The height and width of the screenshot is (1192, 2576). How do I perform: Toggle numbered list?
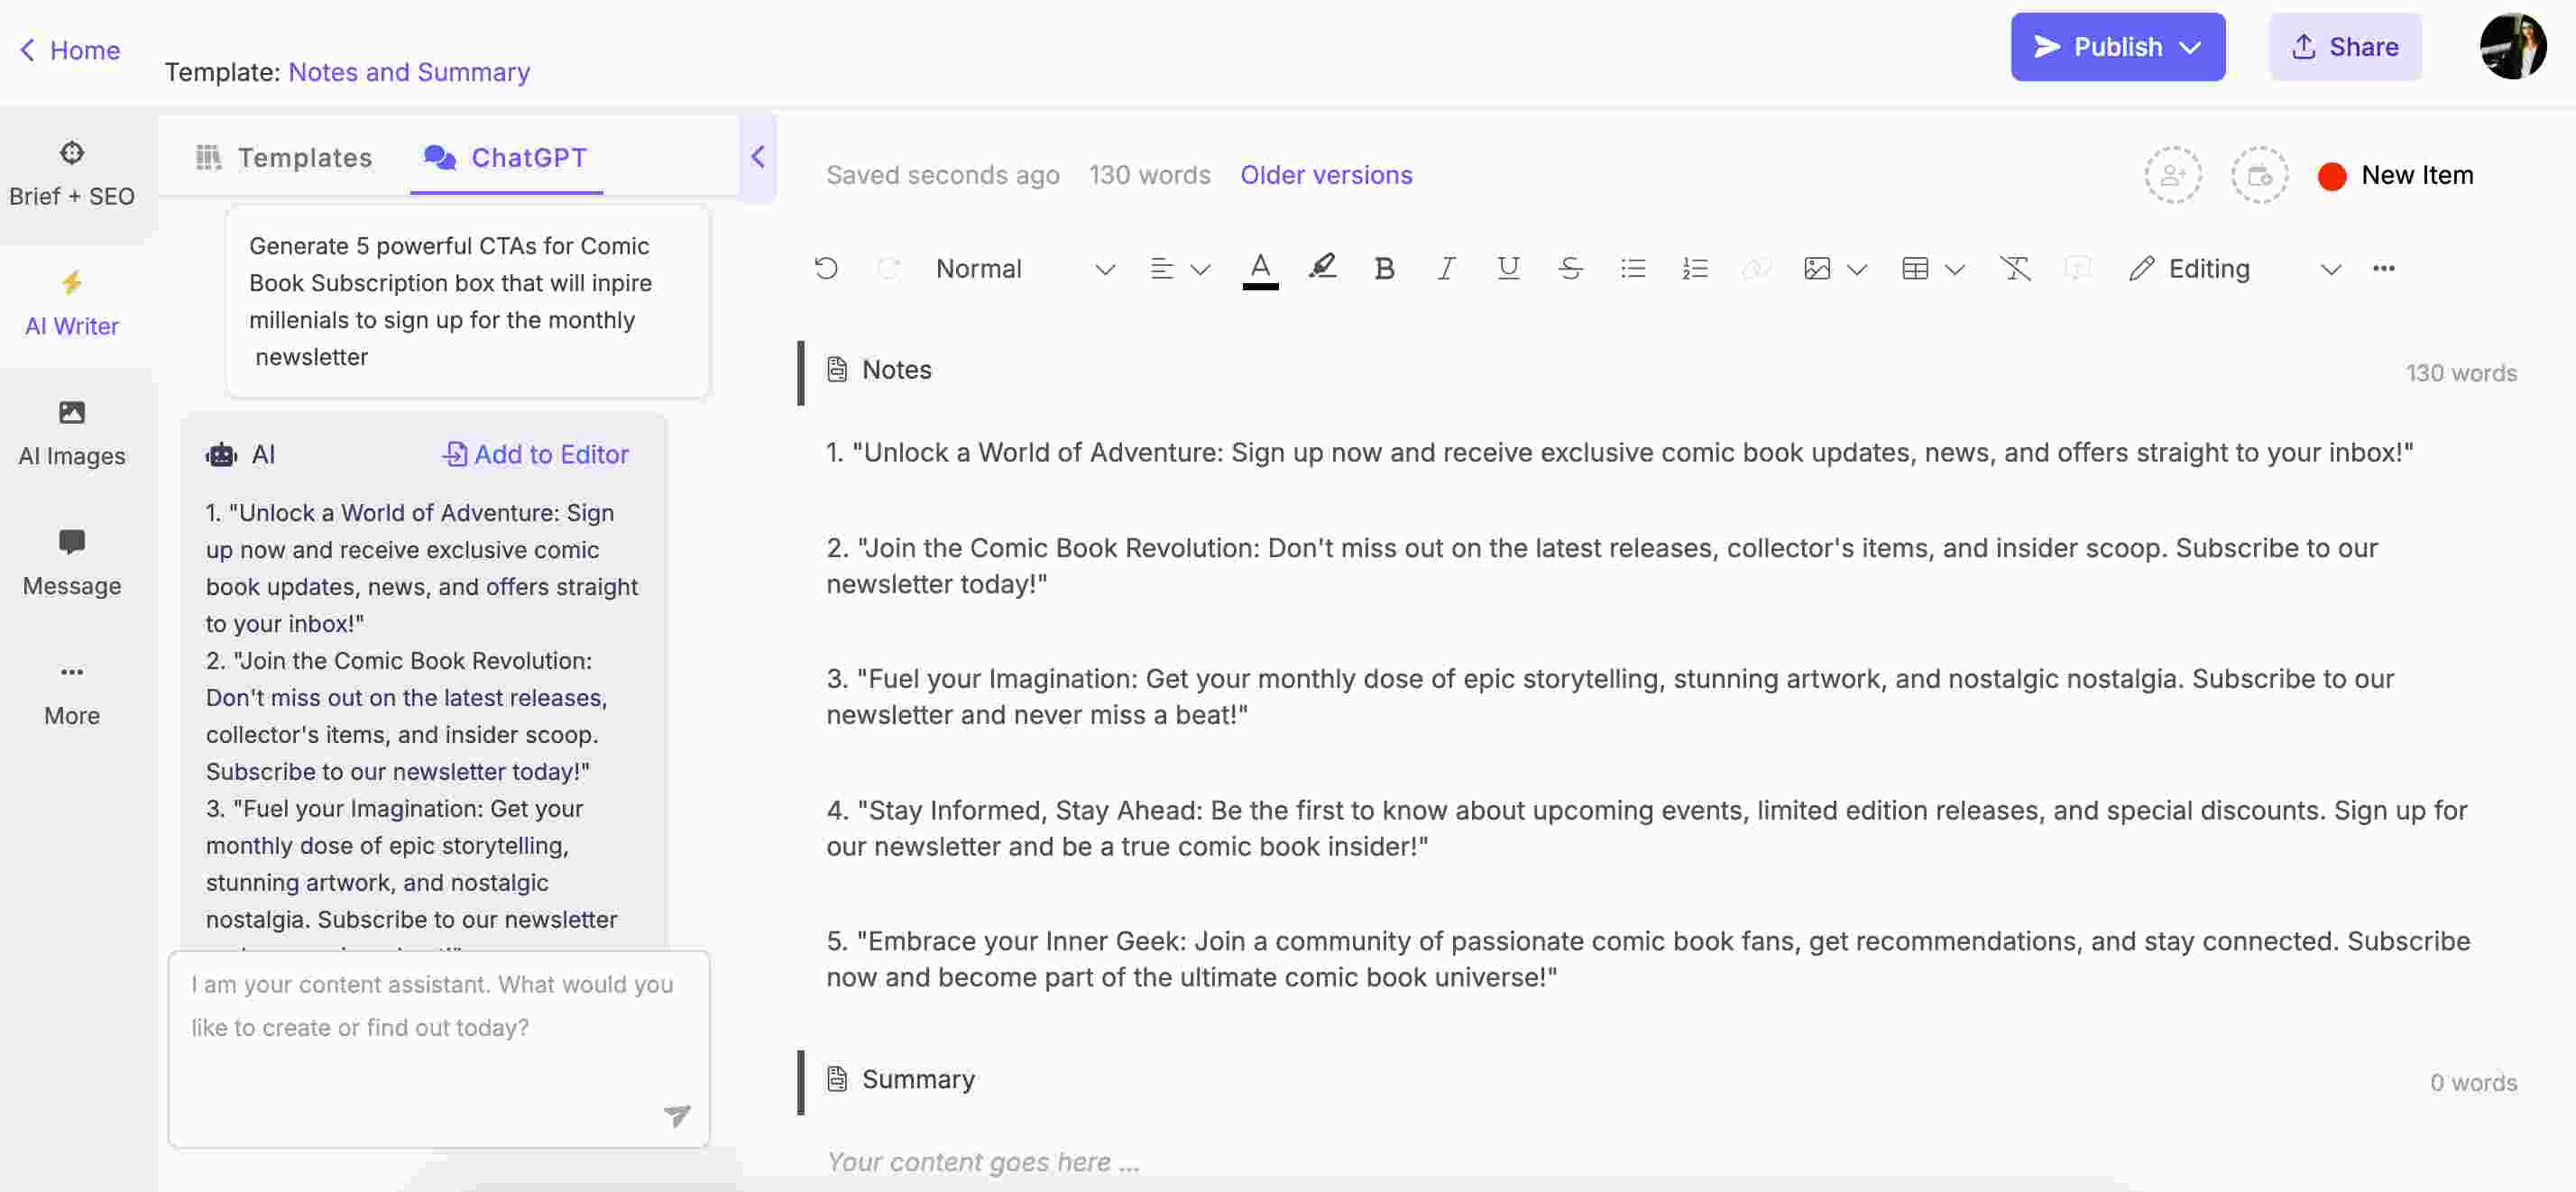[x=1695, y=268]
